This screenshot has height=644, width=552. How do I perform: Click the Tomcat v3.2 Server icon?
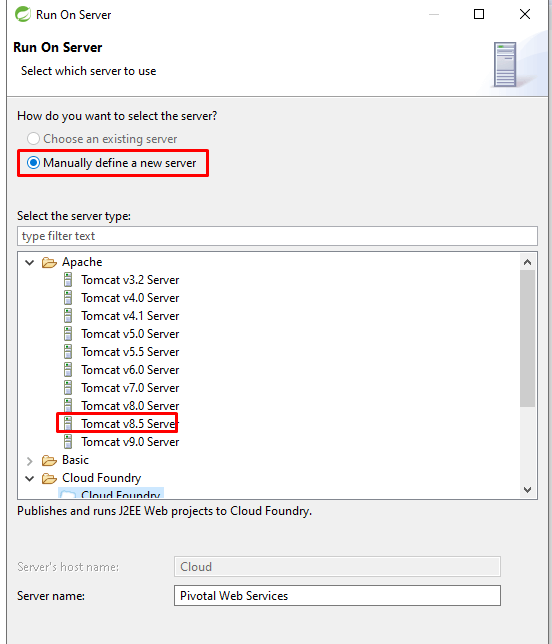pos(68,280)
